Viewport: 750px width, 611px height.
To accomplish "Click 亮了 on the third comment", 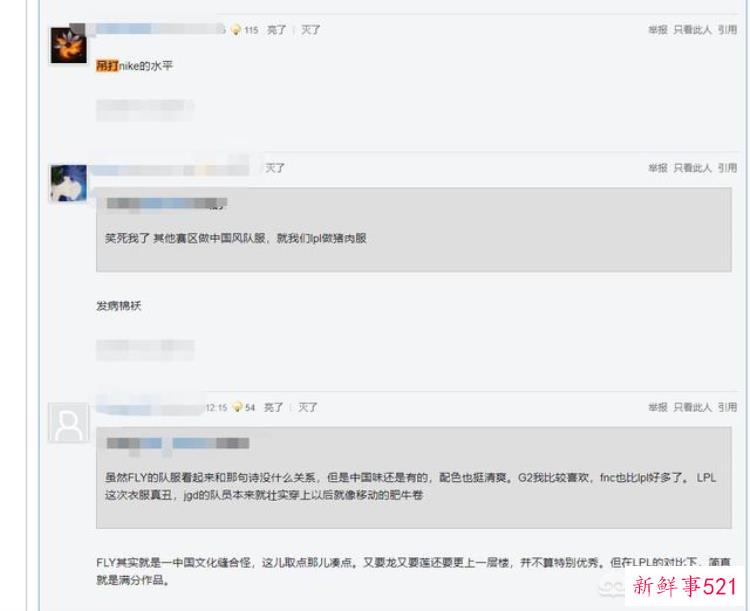I will [274, 407].
